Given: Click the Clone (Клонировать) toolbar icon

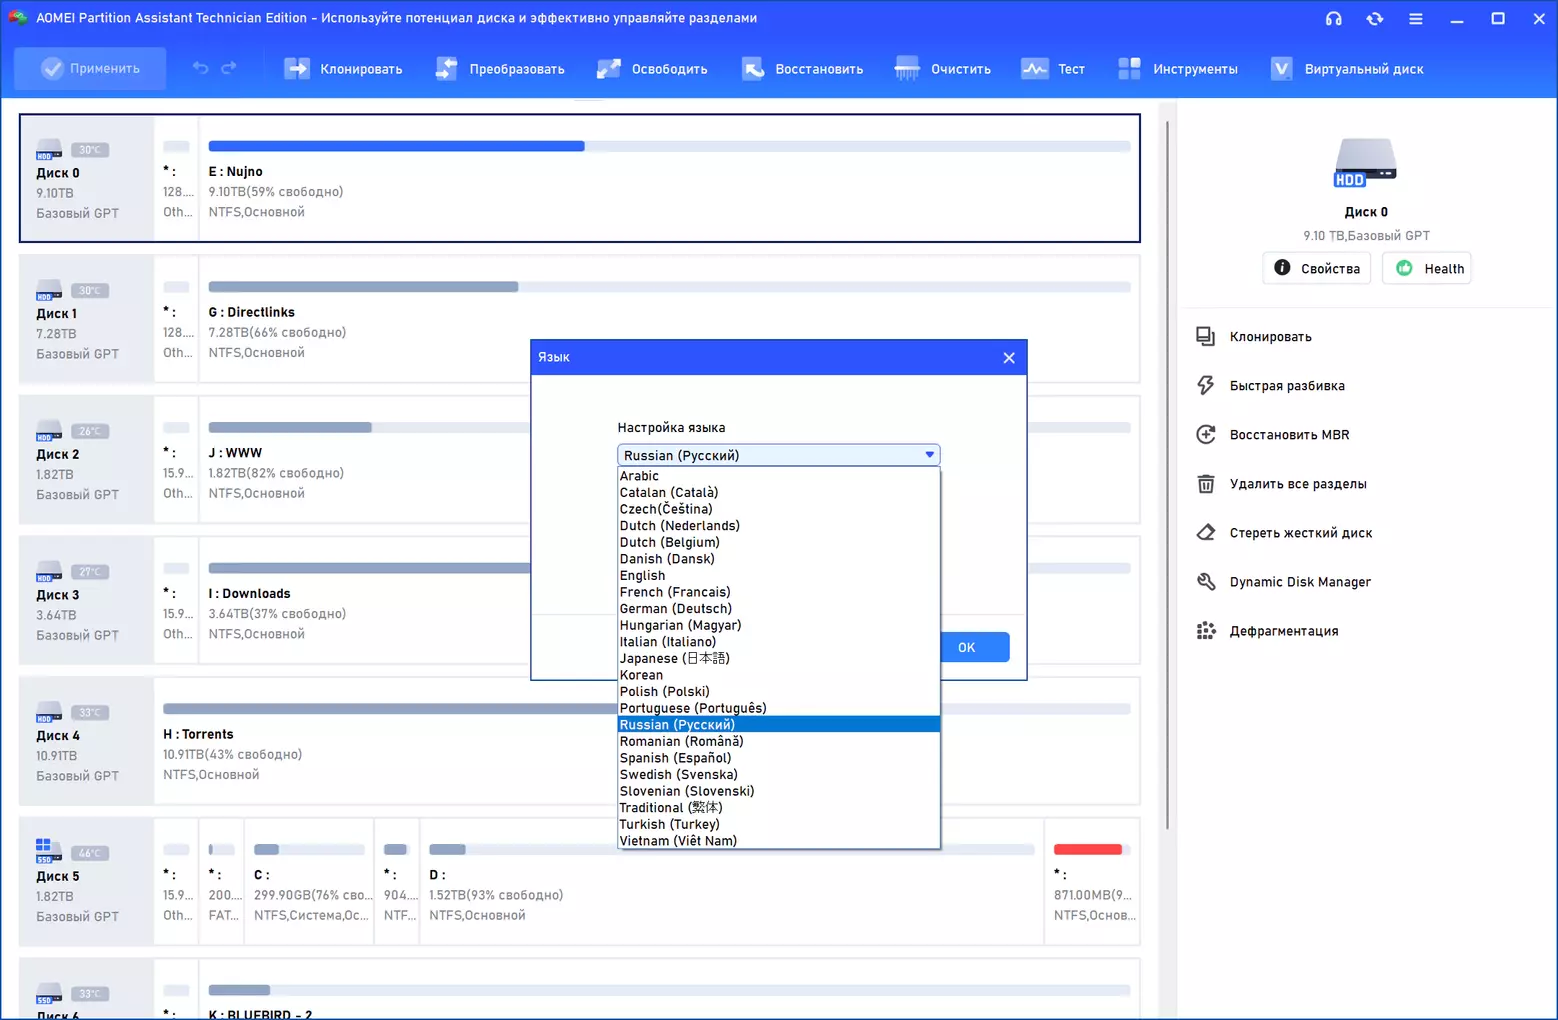Looking at the screenshot, I should click(x=297, y=69).
